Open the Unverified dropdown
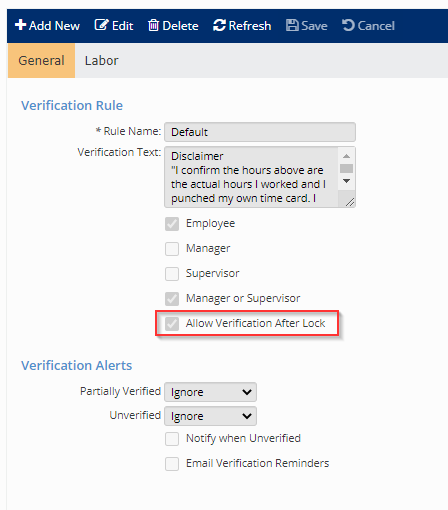 click(x=210, y=416)
